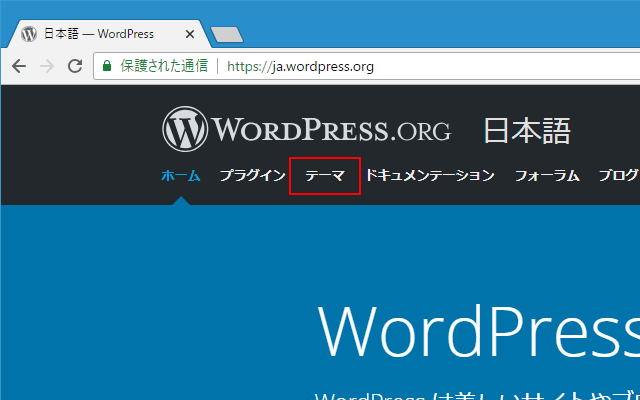This screenshot has height=400, width=640.
Task: Click the address bar URL ja.wordpress.org
Action: (x=300, y=67)
